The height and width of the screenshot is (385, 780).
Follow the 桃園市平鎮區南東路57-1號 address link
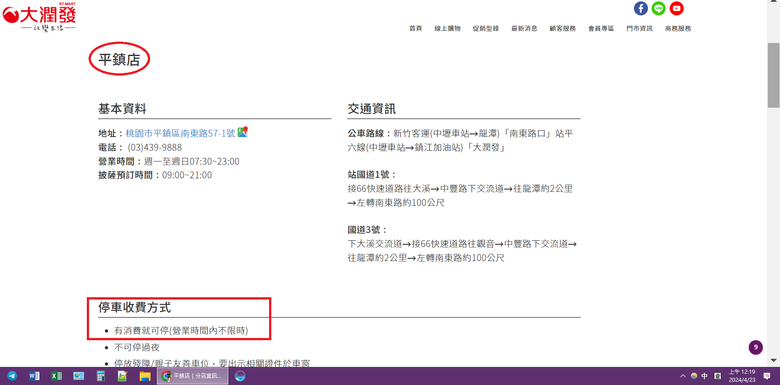(181, 133)
